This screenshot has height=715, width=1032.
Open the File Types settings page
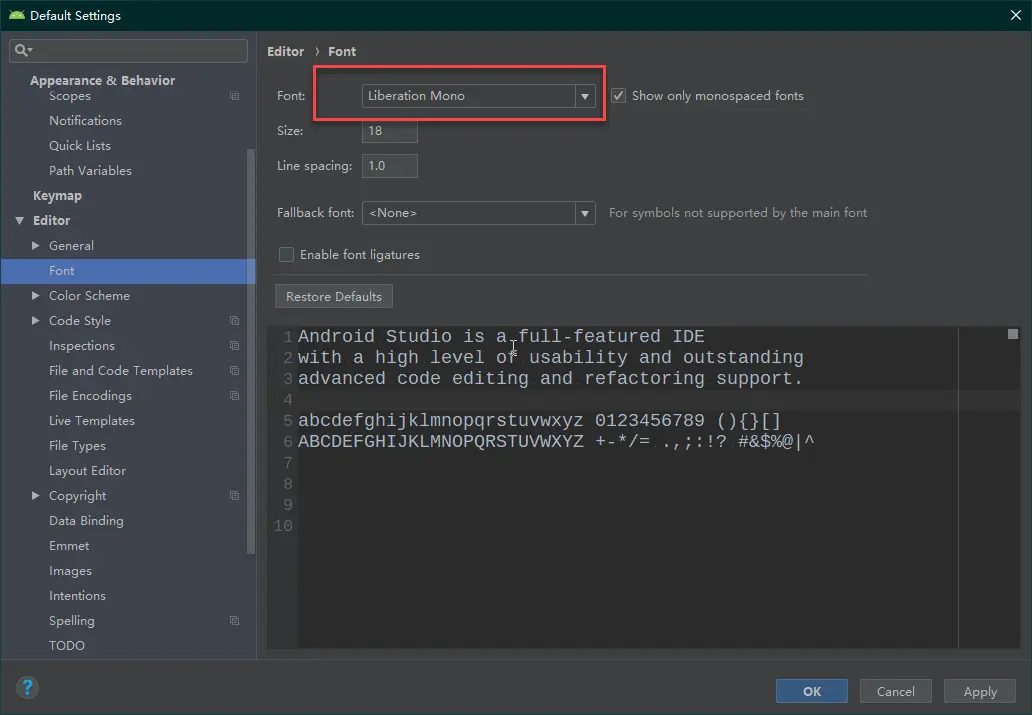[x=77, y=446]
